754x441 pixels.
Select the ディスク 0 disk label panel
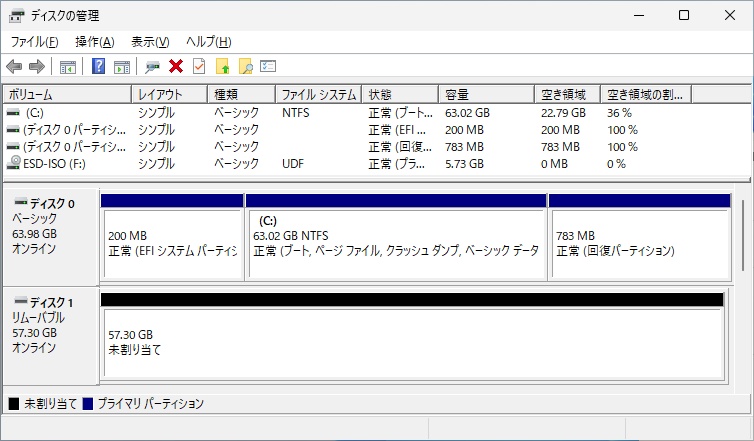pos(51,237)
